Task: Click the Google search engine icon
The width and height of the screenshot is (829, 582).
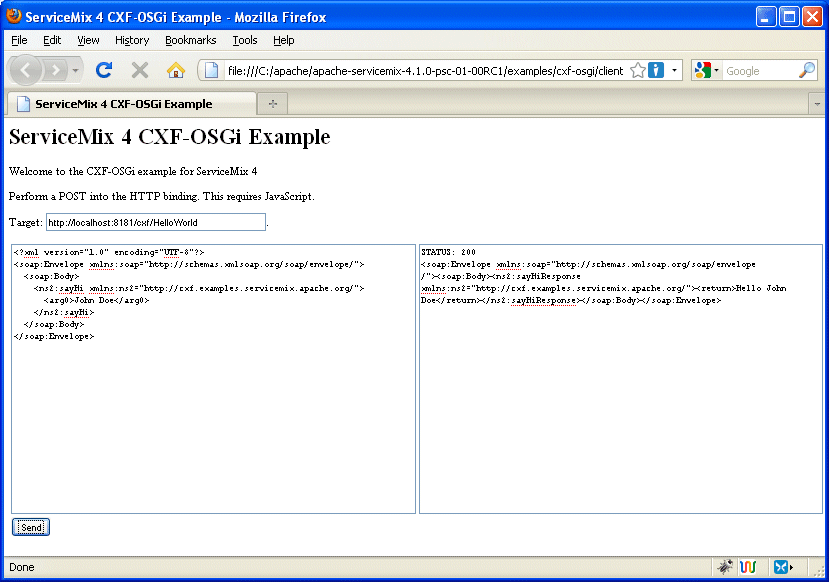Action: point(703,70)
